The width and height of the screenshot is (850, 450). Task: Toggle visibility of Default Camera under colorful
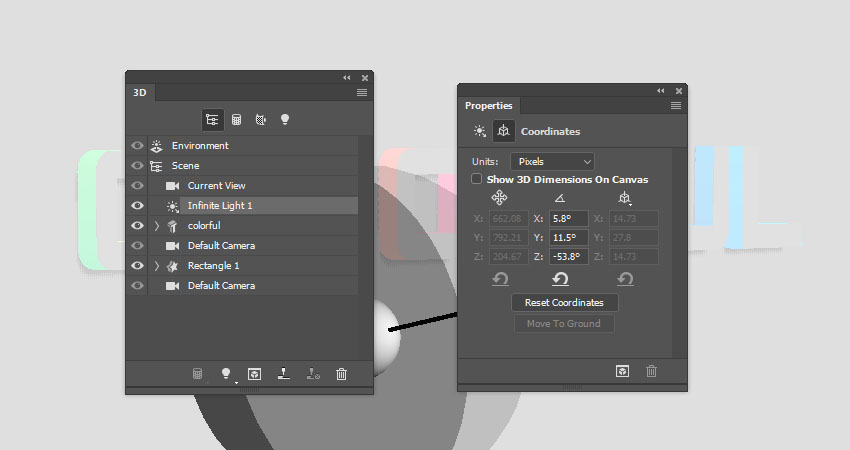[x=137, y=246]
